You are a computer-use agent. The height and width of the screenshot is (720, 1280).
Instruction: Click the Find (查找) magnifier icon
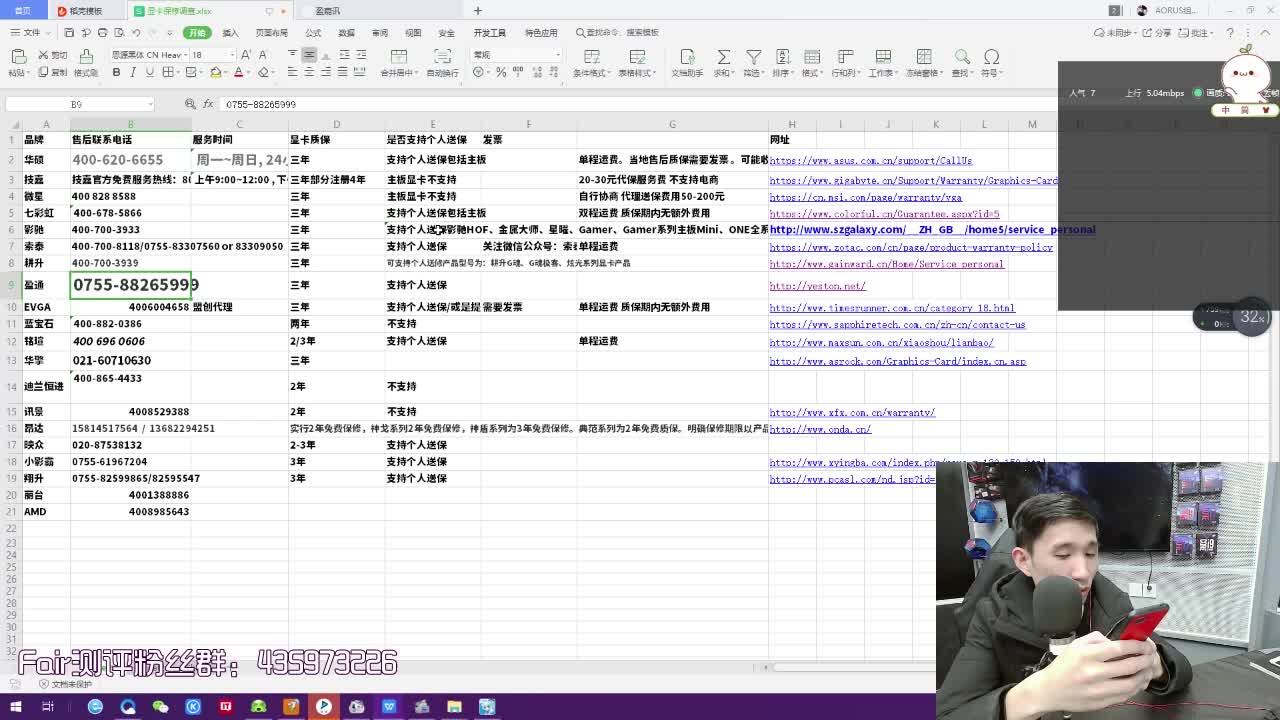962,56
